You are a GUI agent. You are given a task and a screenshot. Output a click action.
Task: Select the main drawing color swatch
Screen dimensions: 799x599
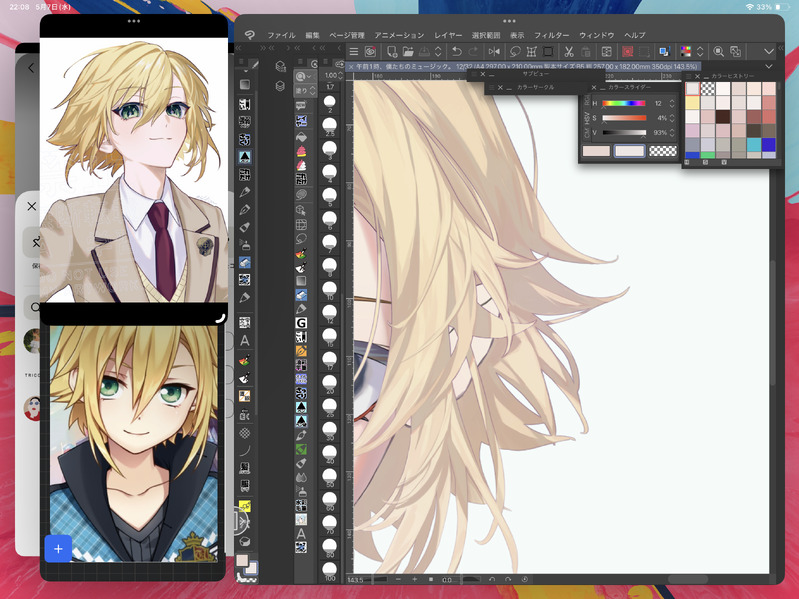242,561
